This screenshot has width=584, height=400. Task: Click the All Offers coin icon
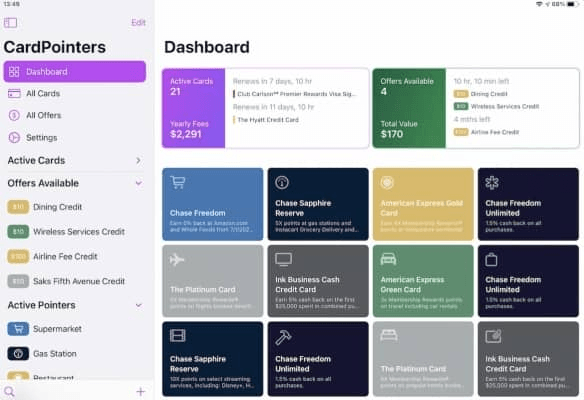click(14, 115)
